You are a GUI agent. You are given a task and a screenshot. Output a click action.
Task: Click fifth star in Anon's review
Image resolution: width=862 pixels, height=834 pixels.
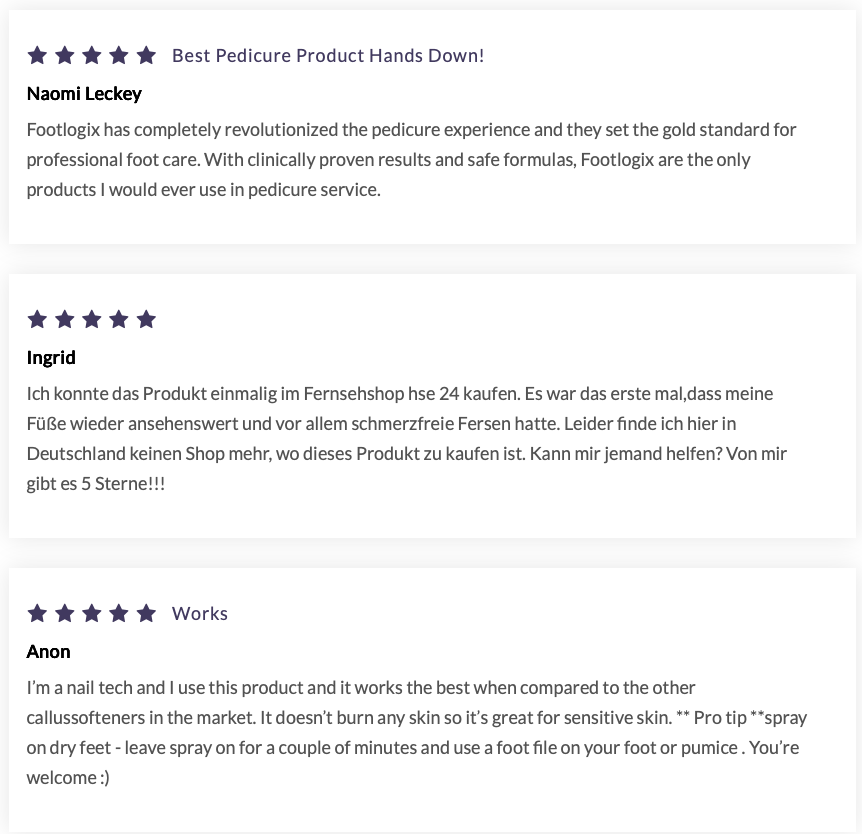pos(146,614)
